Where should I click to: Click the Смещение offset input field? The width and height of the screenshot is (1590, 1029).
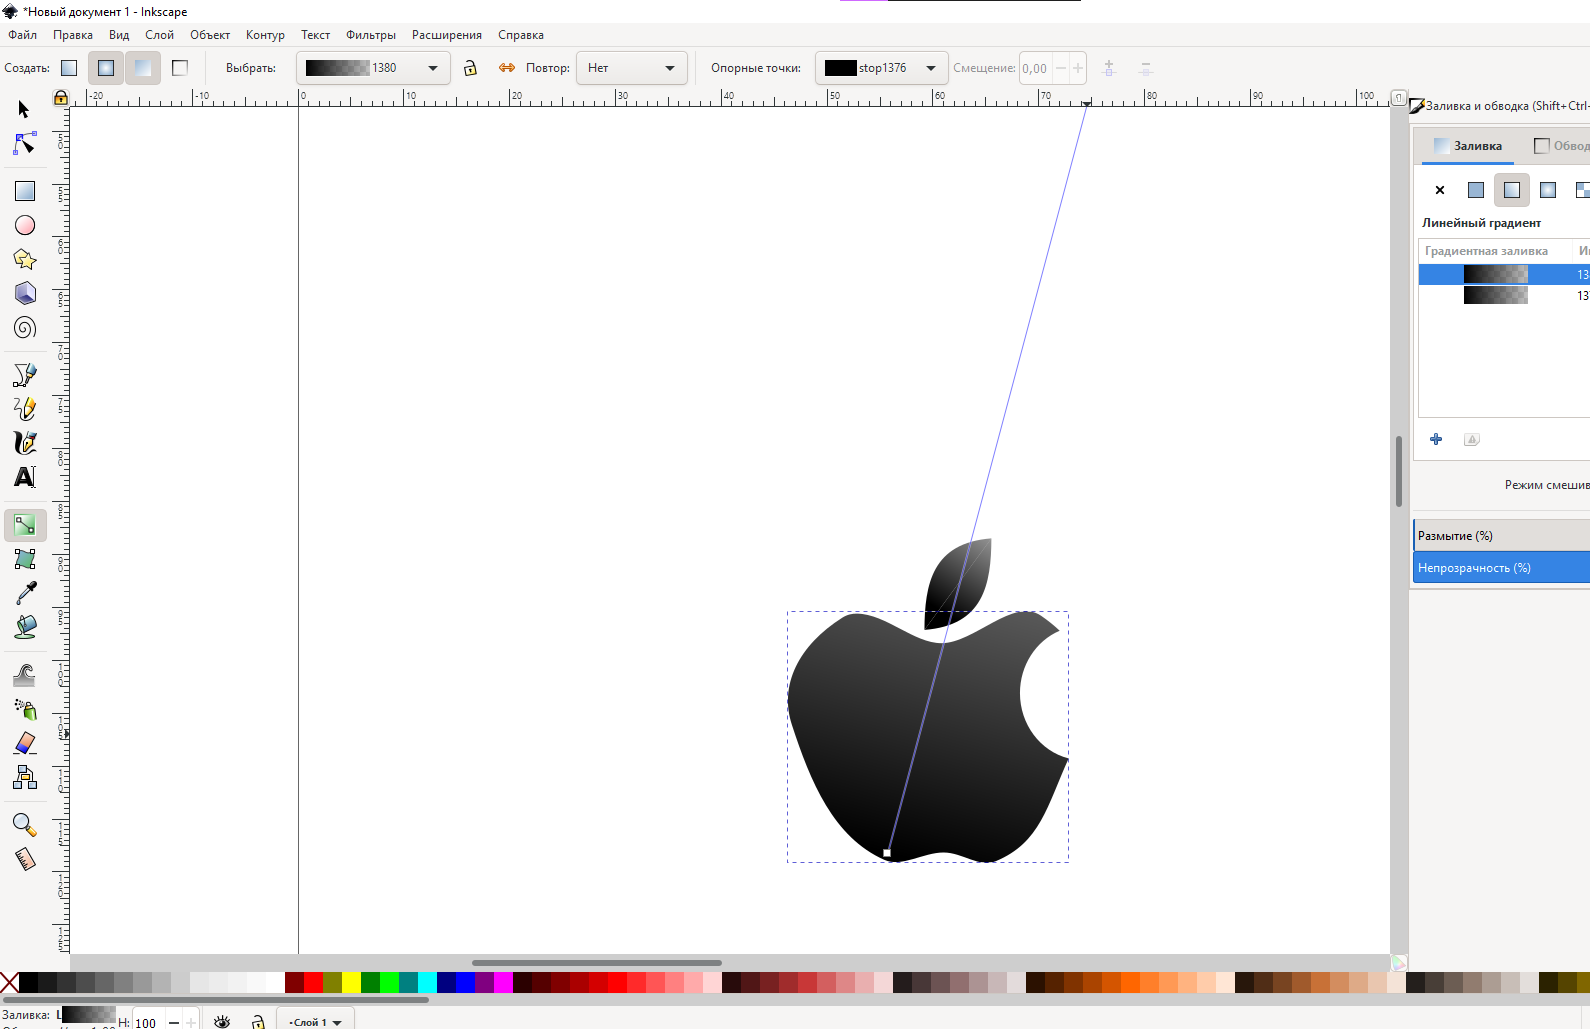coord(1036,68)
